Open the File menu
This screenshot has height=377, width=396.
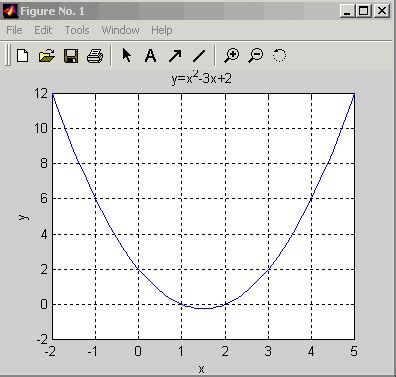tap(14, 30)
